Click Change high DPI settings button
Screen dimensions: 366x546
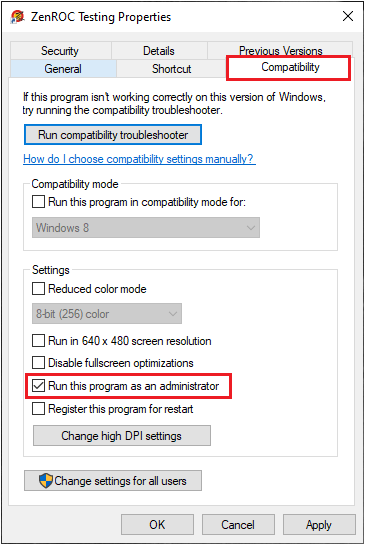[x=122, y=436]
